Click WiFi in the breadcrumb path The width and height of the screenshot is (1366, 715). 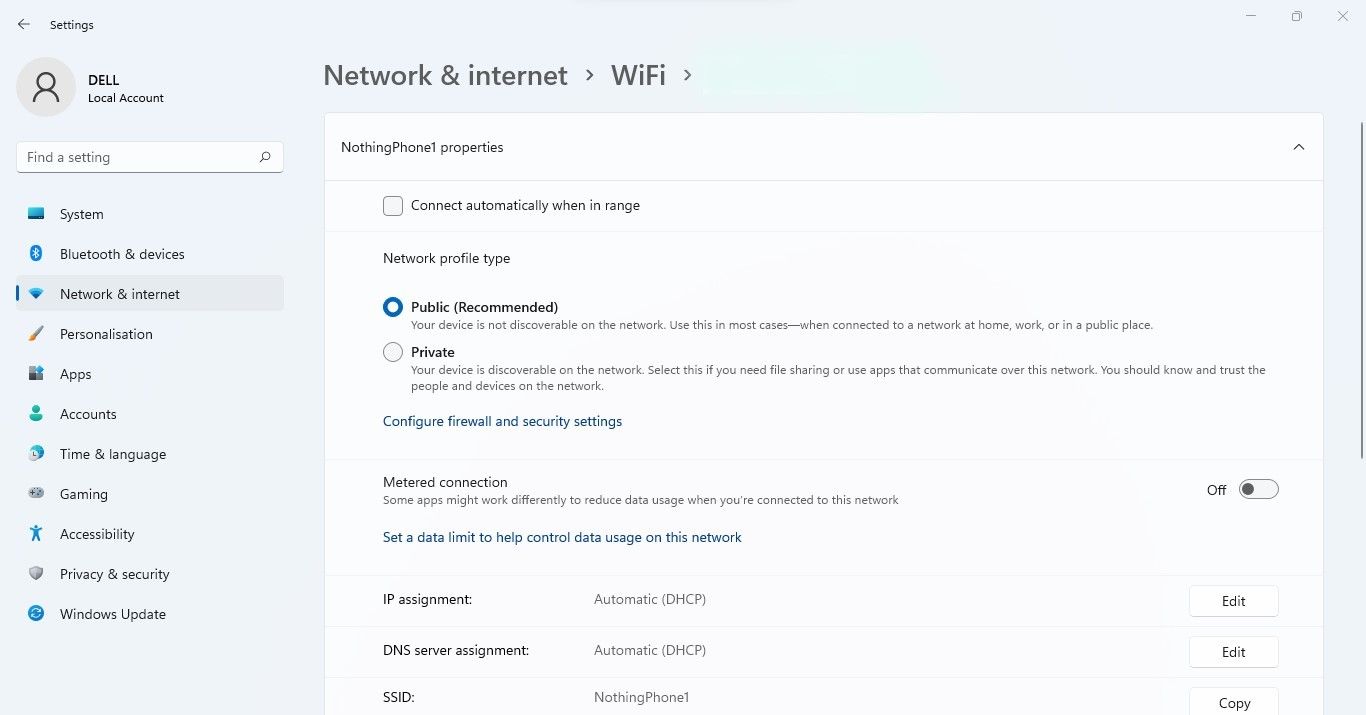coord(638,75)
